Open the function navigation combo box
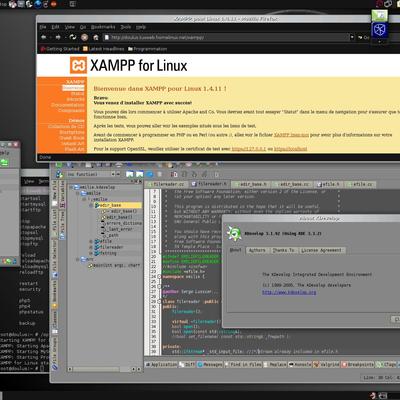 93,174
